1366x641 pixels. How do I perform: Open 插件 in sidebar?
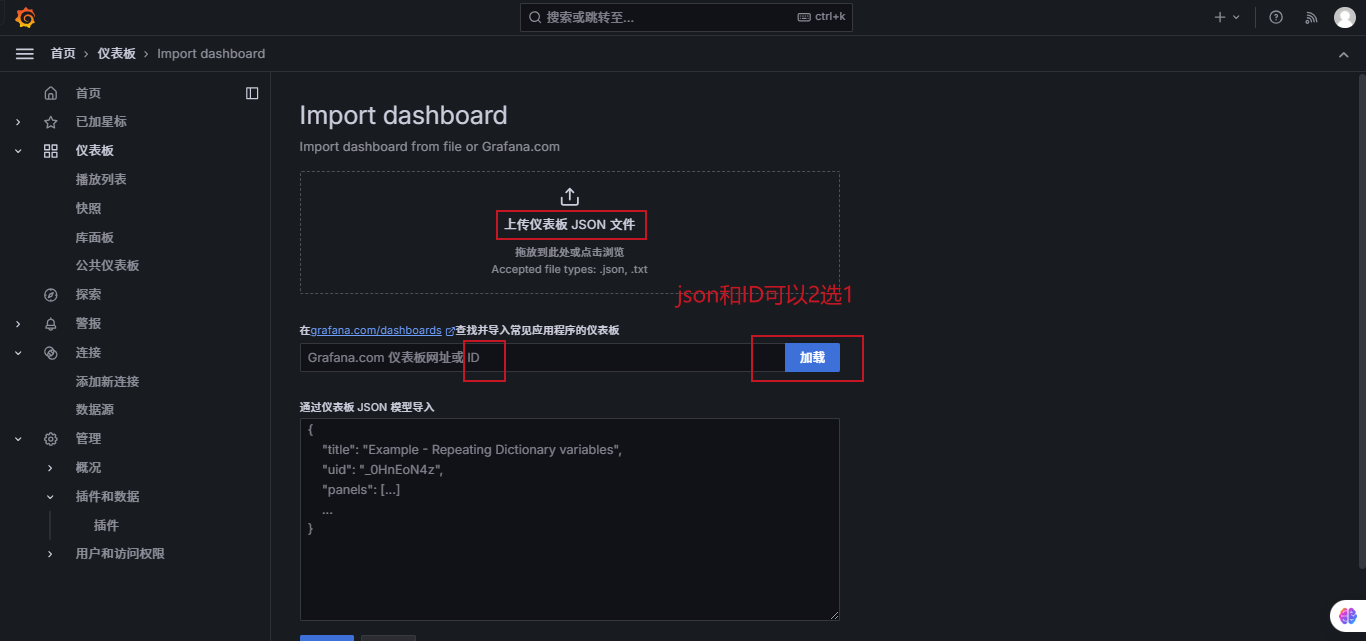click(x=106, y=526)
